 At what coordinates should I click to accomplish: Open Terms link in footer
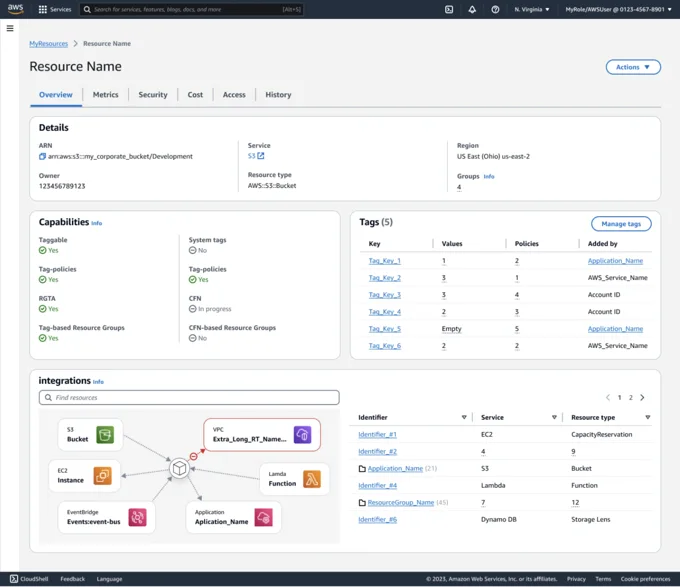[x=603, y=579]
